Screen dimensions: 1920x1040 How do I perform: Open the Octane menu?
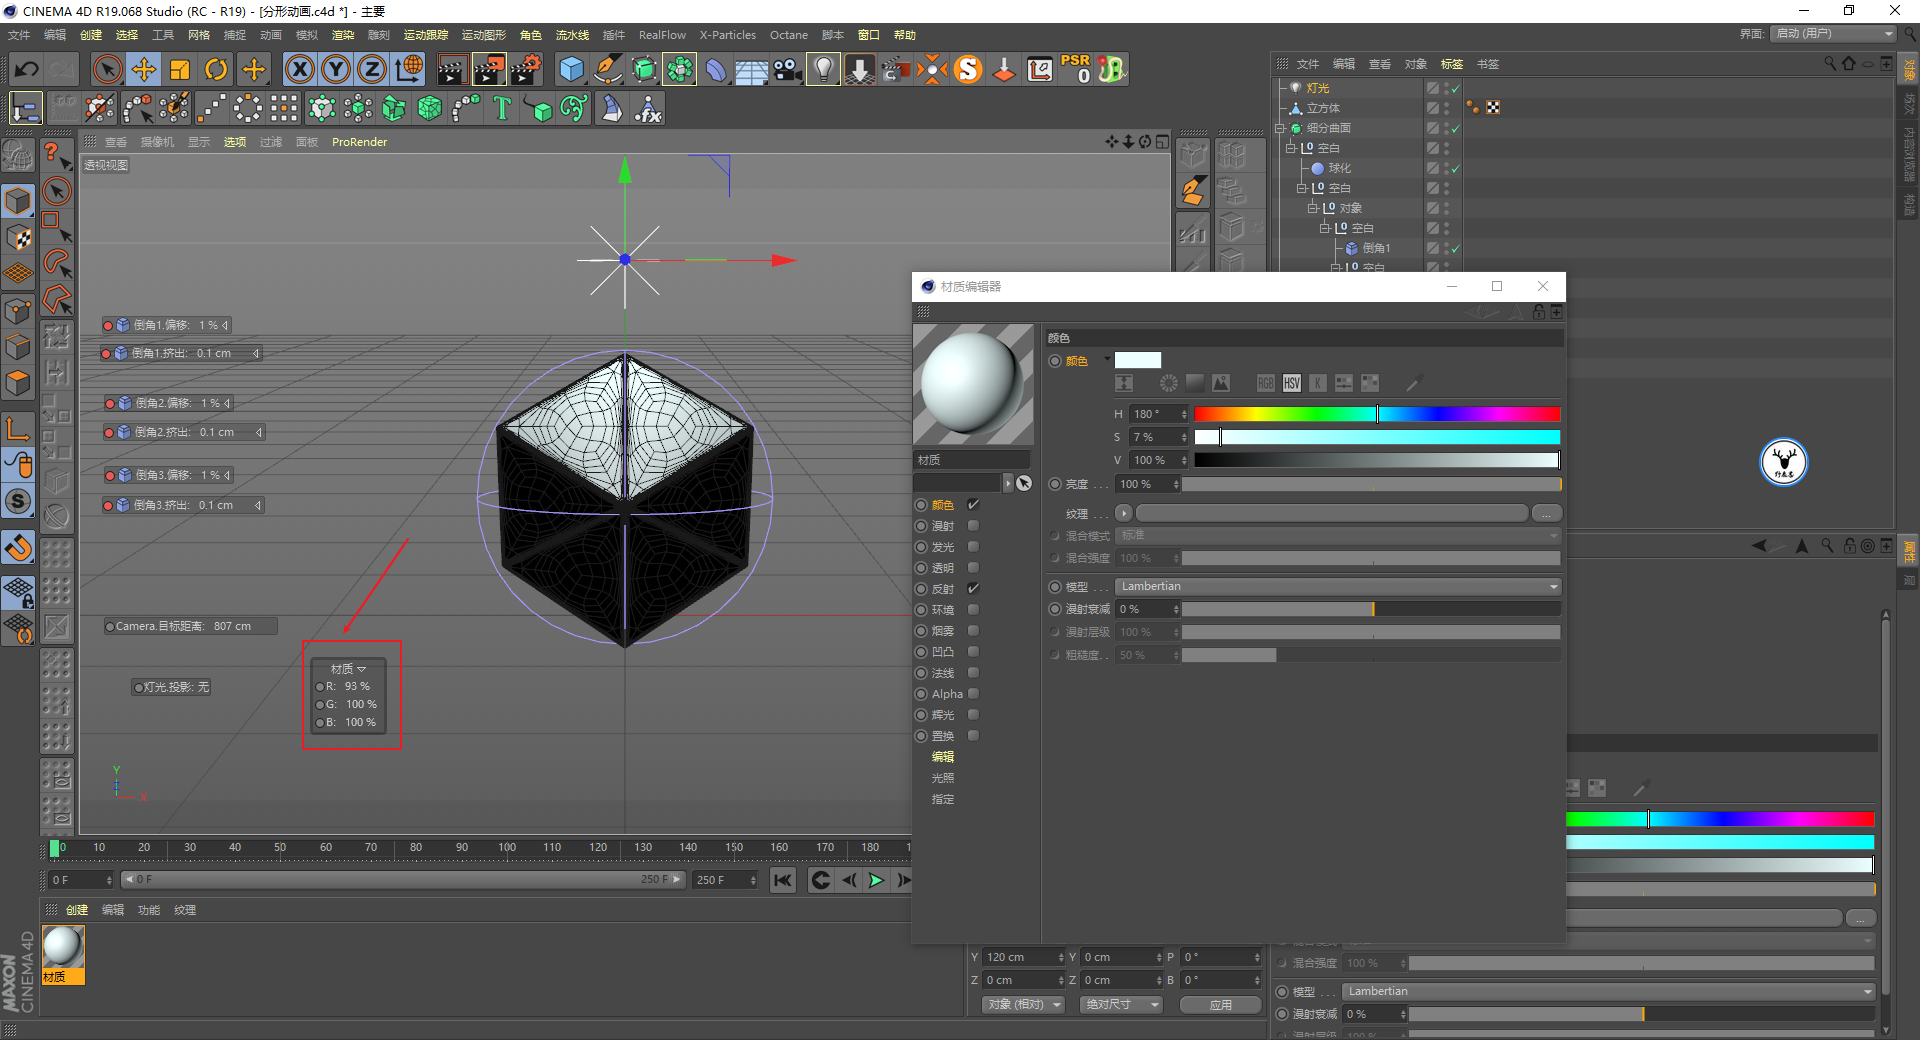click(x=789, y=35)
